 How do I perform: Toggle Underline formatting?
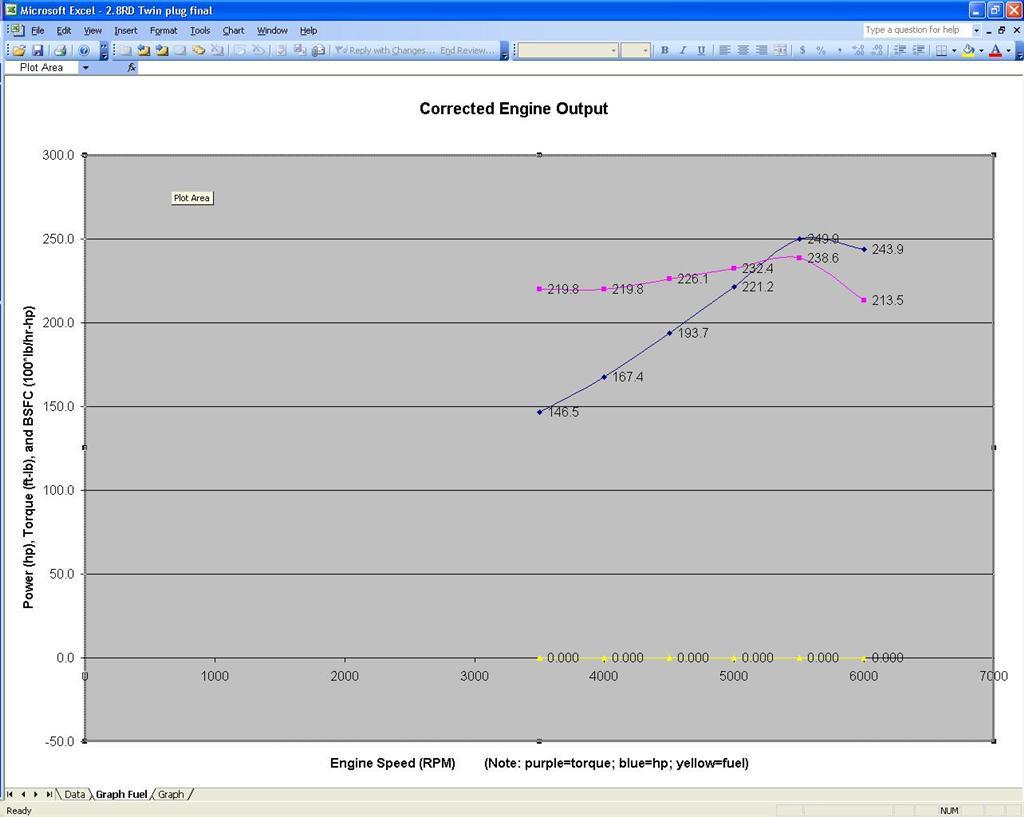[701, 50]
